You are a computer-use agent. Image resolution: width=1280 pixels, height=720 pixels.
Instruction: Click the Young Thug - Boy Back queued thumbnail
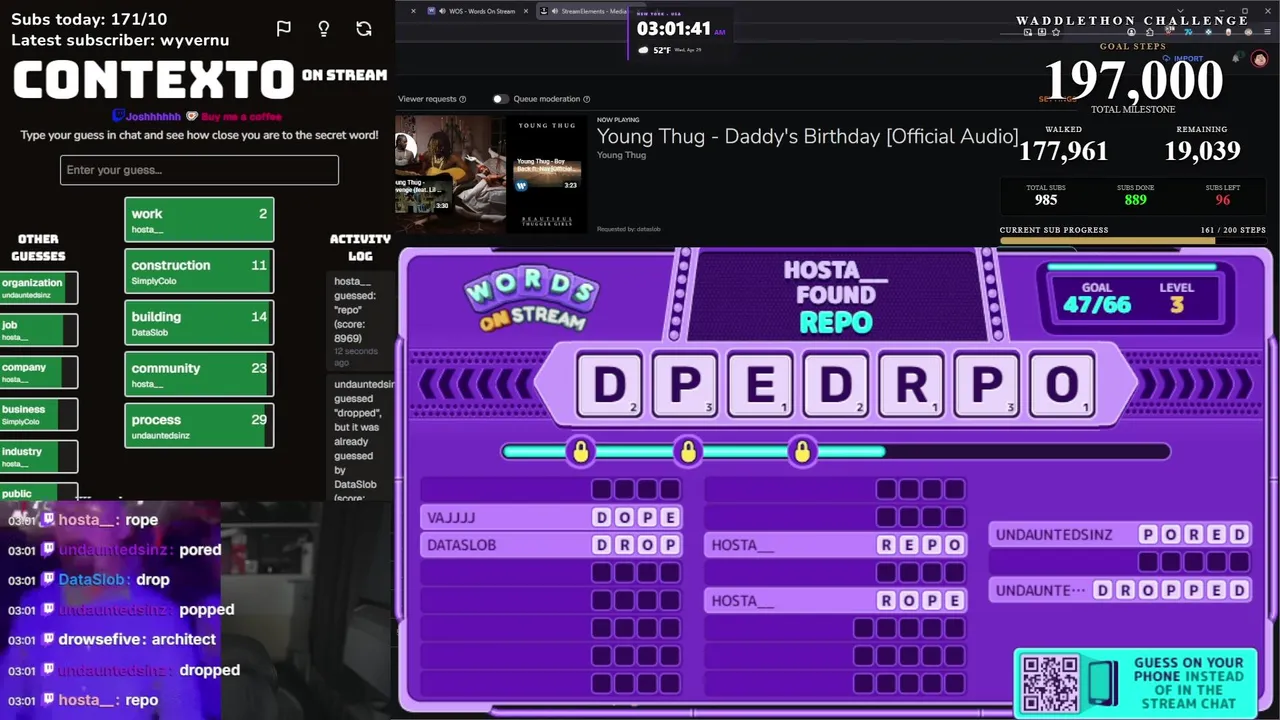(547, 175)
